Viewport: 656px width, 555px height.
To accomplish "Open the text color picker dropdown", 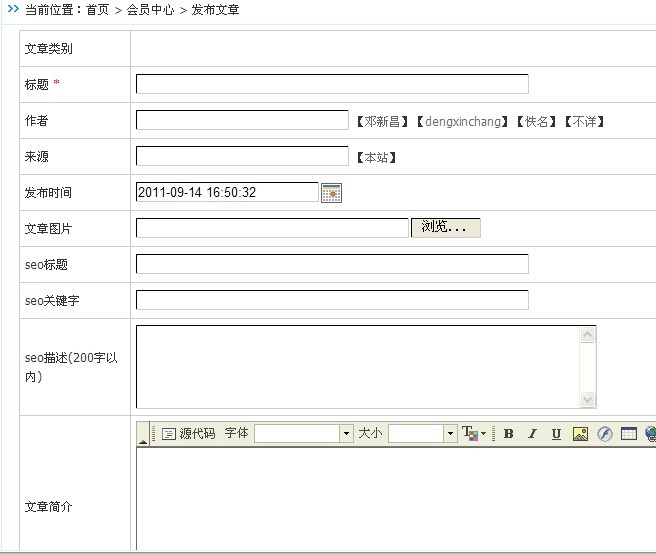I will [x=475, y=434].
